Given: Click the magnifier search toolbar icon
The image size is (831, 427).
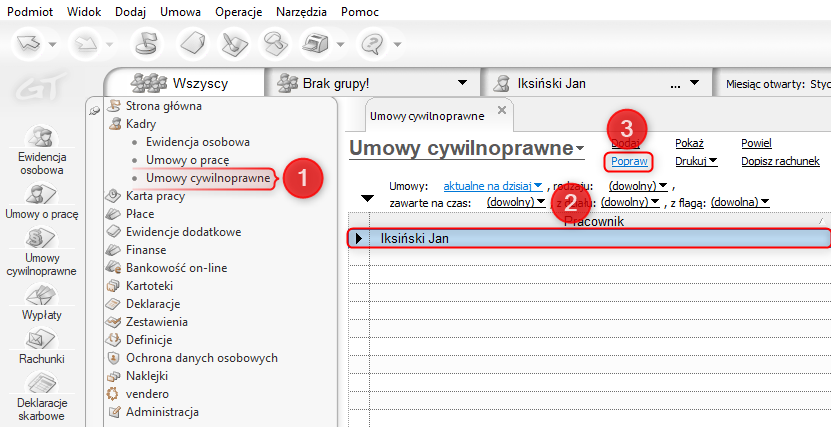Looking at the screenshot, I should [276, 43].
